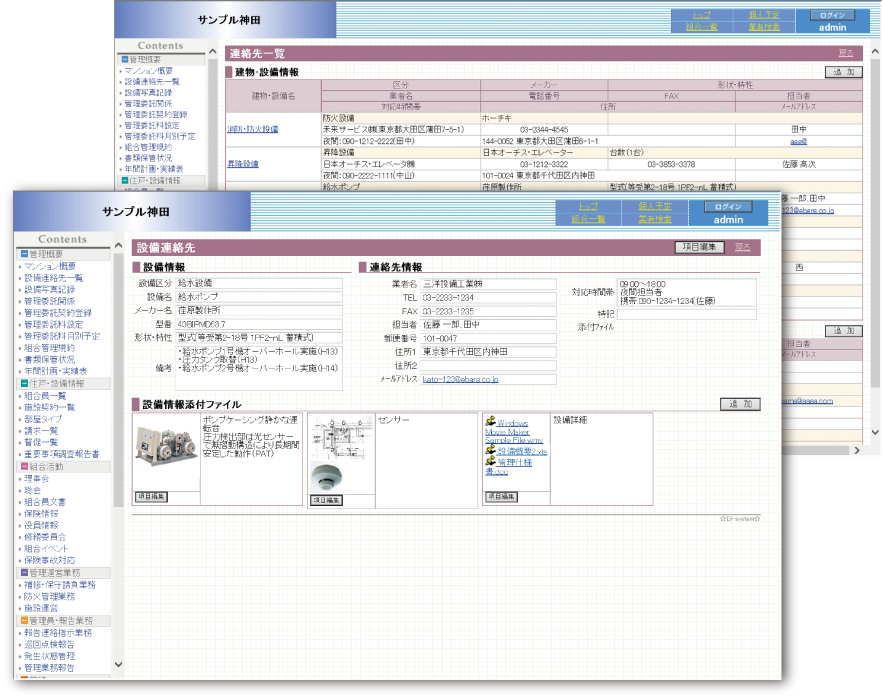The image size is (883, 700).
Task: Open 総会 in the sidebar
Action: [x=33, y=491]
